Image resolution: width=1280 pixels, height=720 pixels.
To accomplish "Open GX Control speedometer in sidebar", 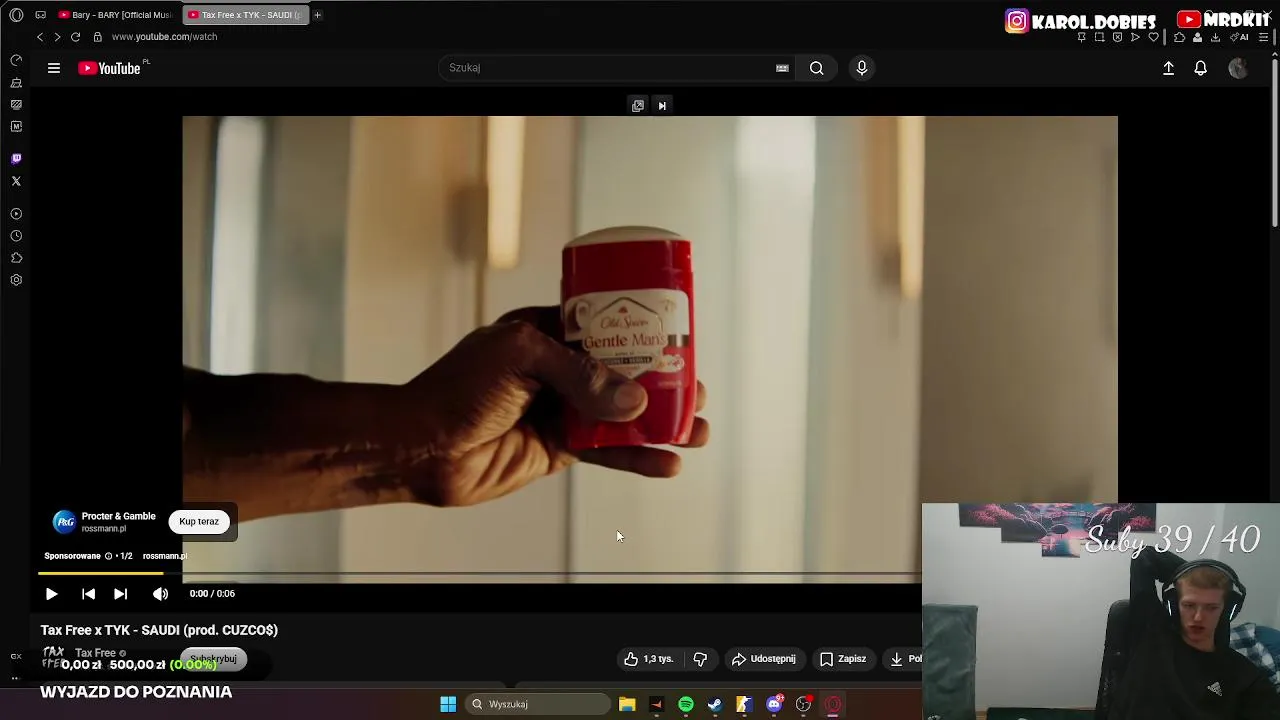I will (16, 60).
